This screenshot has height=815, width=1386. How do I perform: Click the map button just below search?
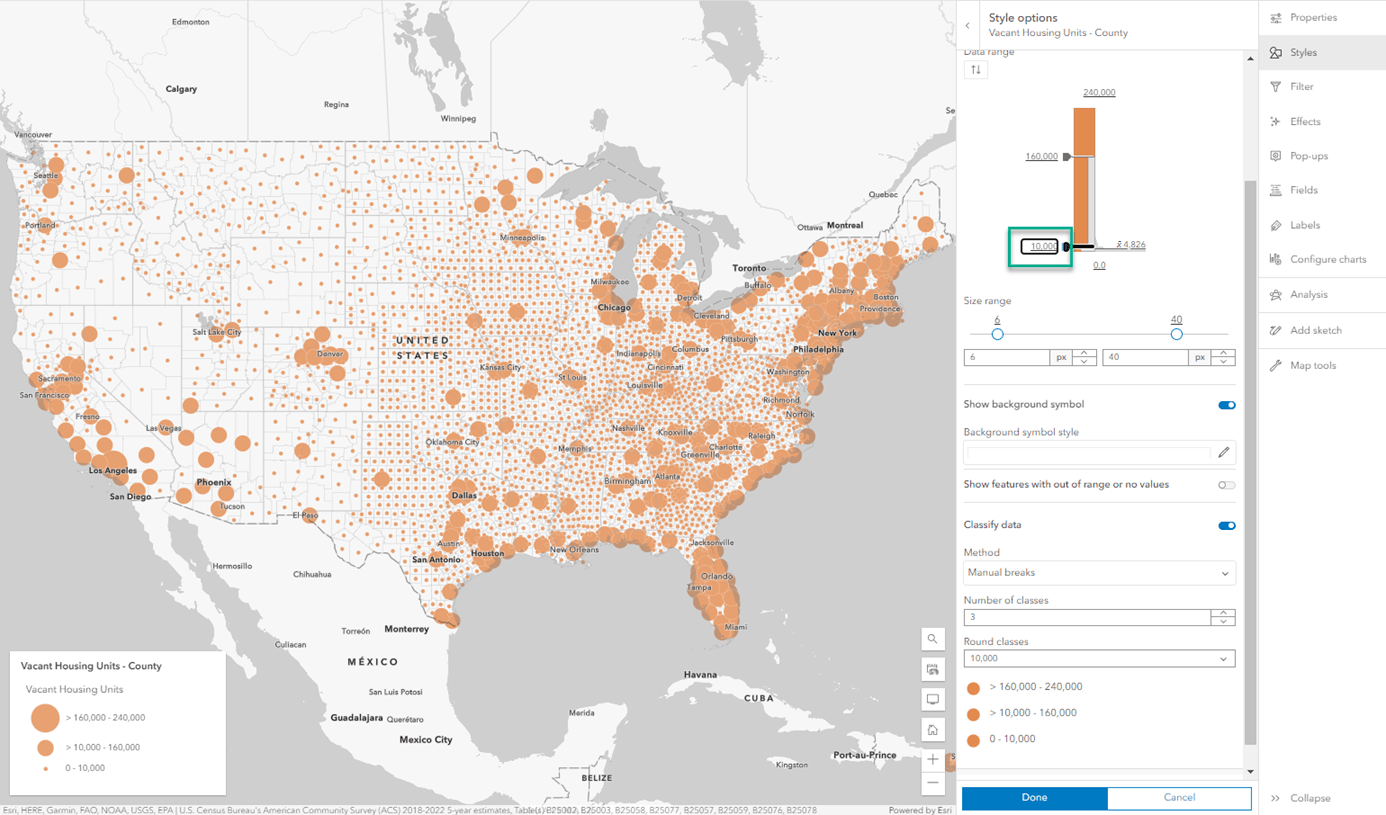pos(933,669)
